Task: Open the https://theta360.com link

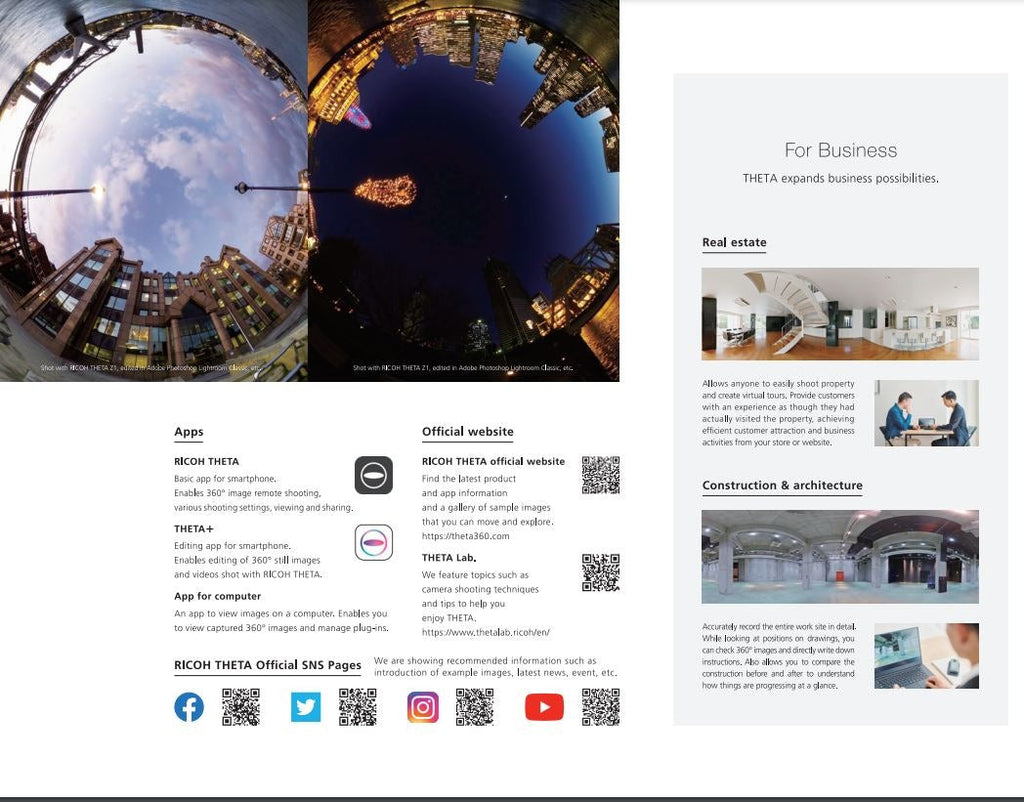Action: 466,536
